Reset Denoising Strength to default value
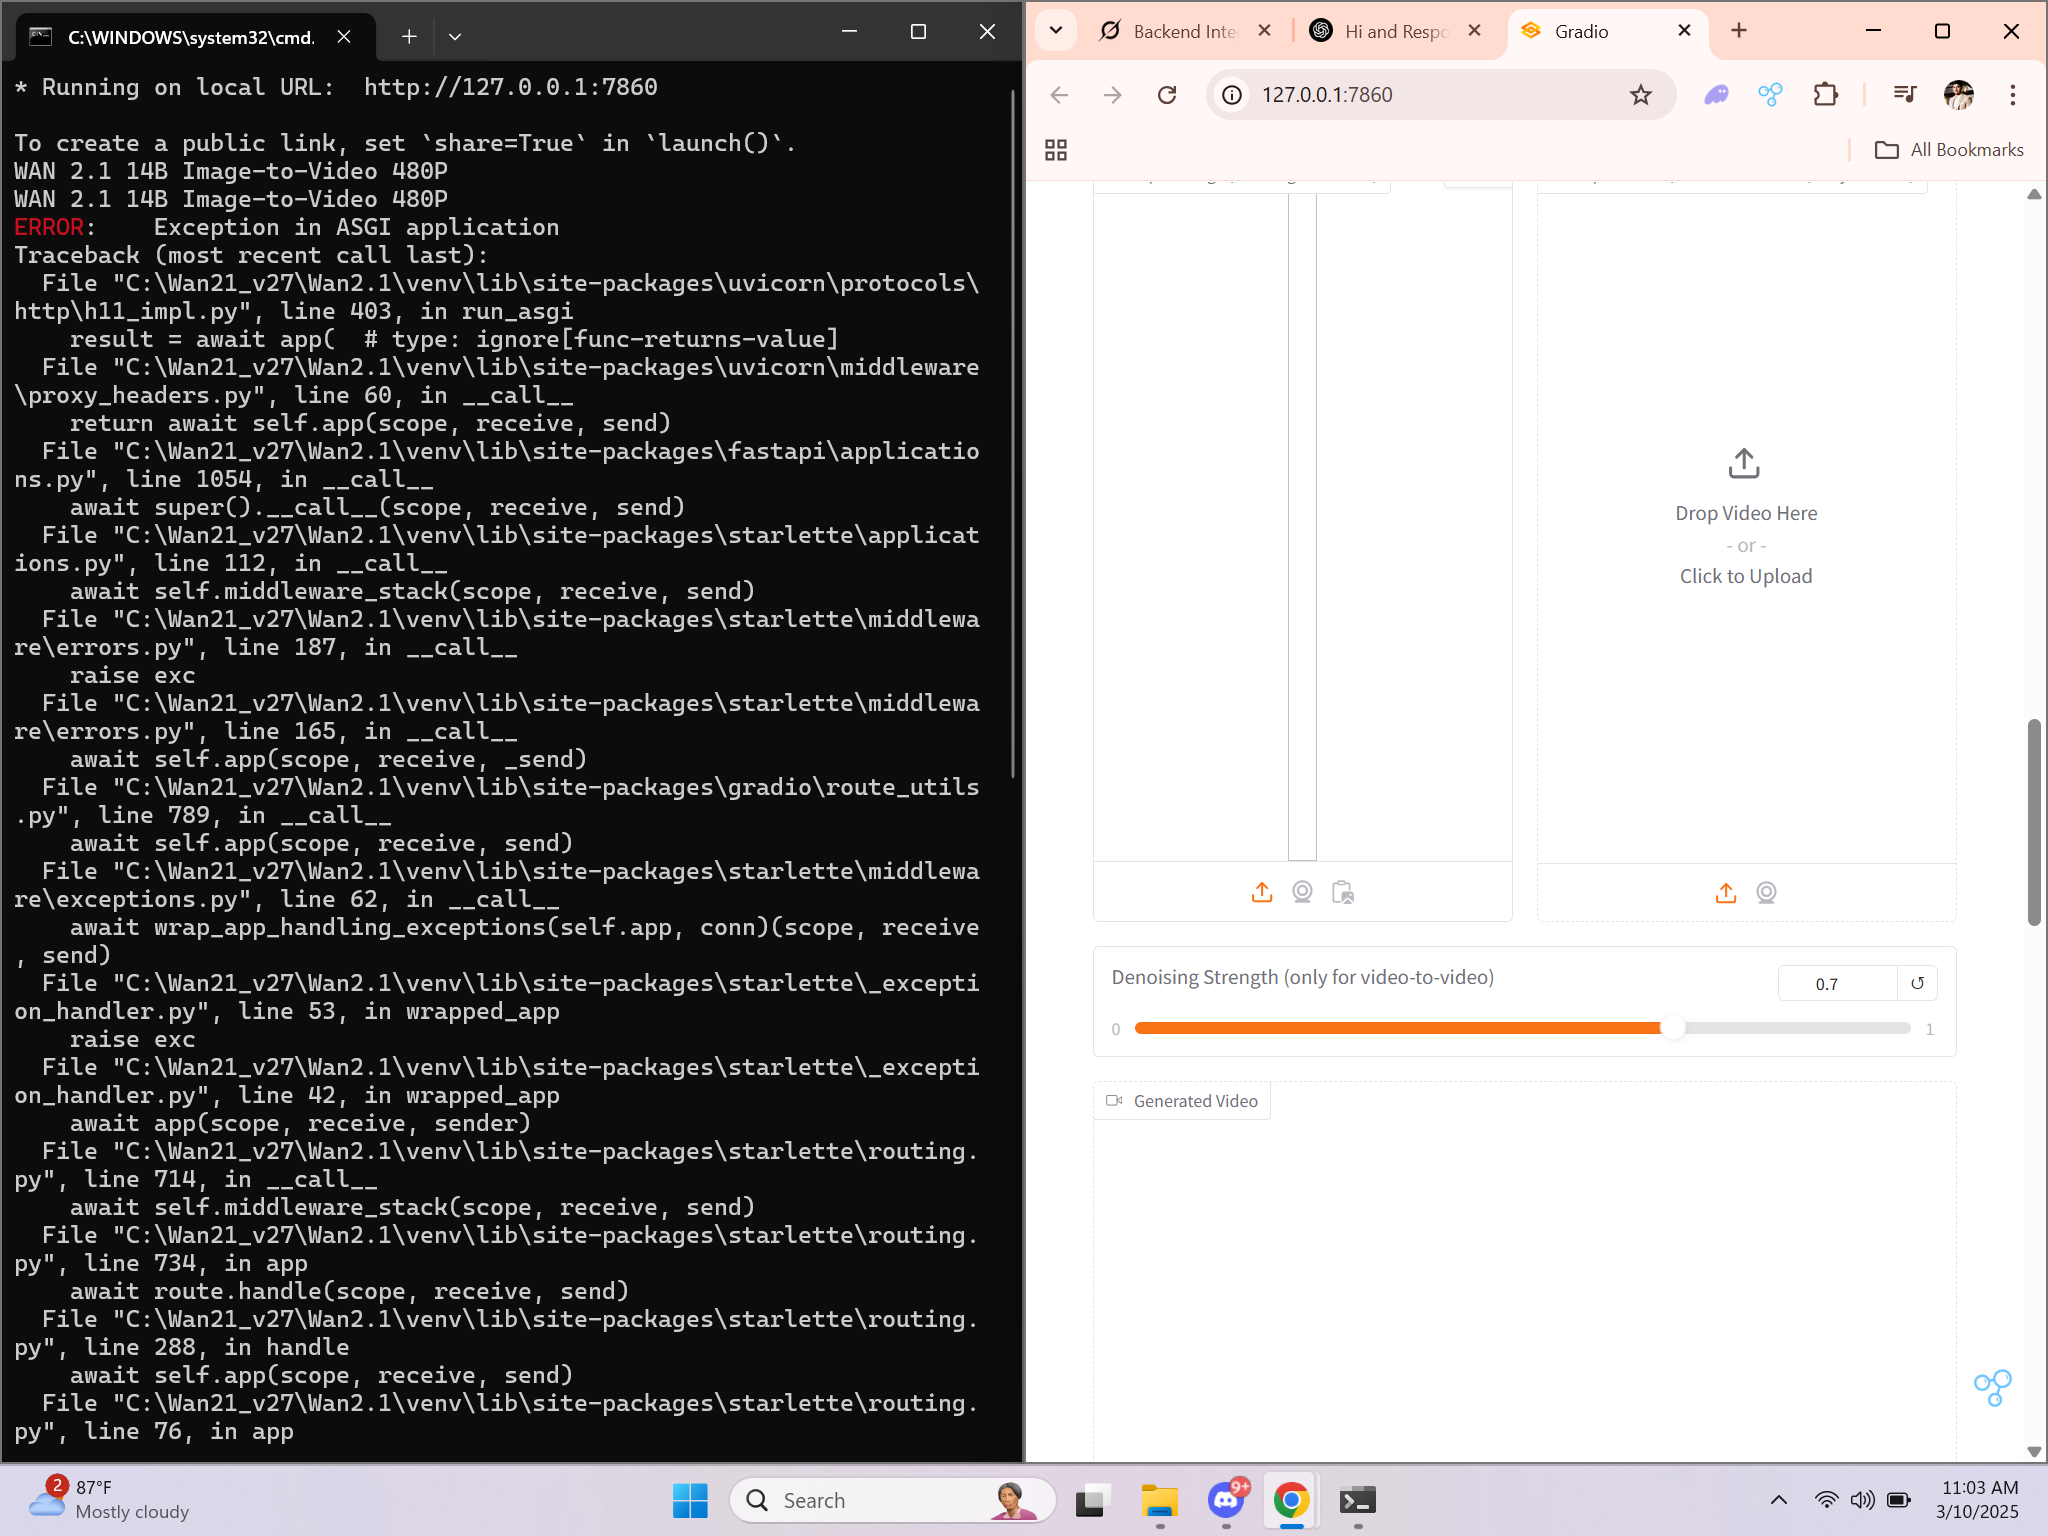Image resolution: width=2048 pixels, height=1536 pixels. [x=1917, y=983]
